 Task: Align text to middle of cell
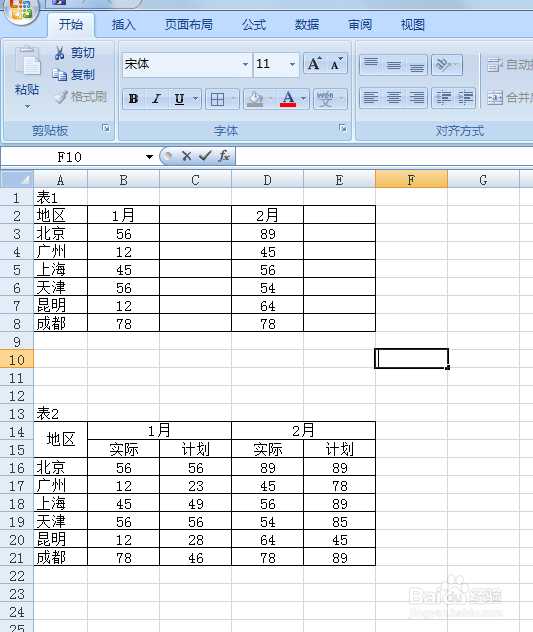[x=394, y=64]
